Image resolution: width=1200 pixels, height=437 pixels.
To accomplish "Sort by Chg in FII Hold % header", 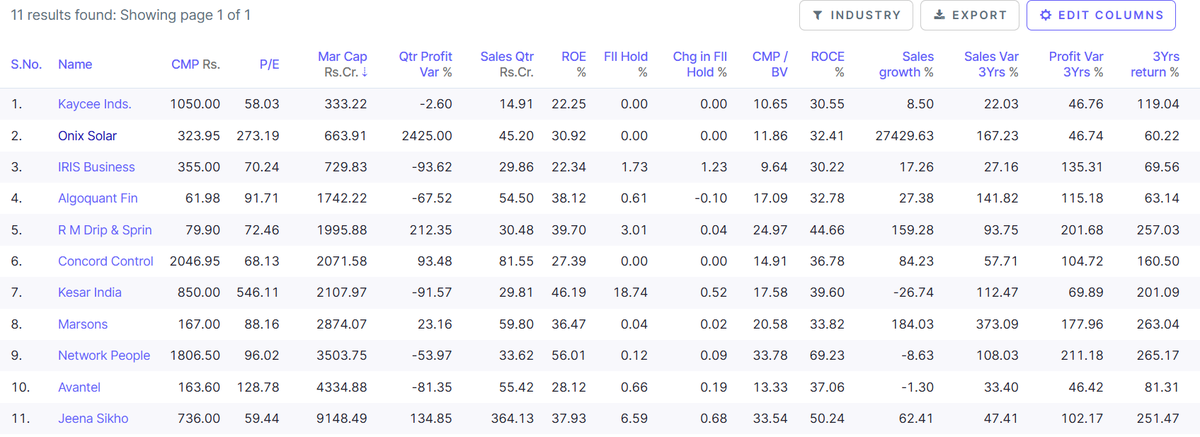I will pos(700,64).
